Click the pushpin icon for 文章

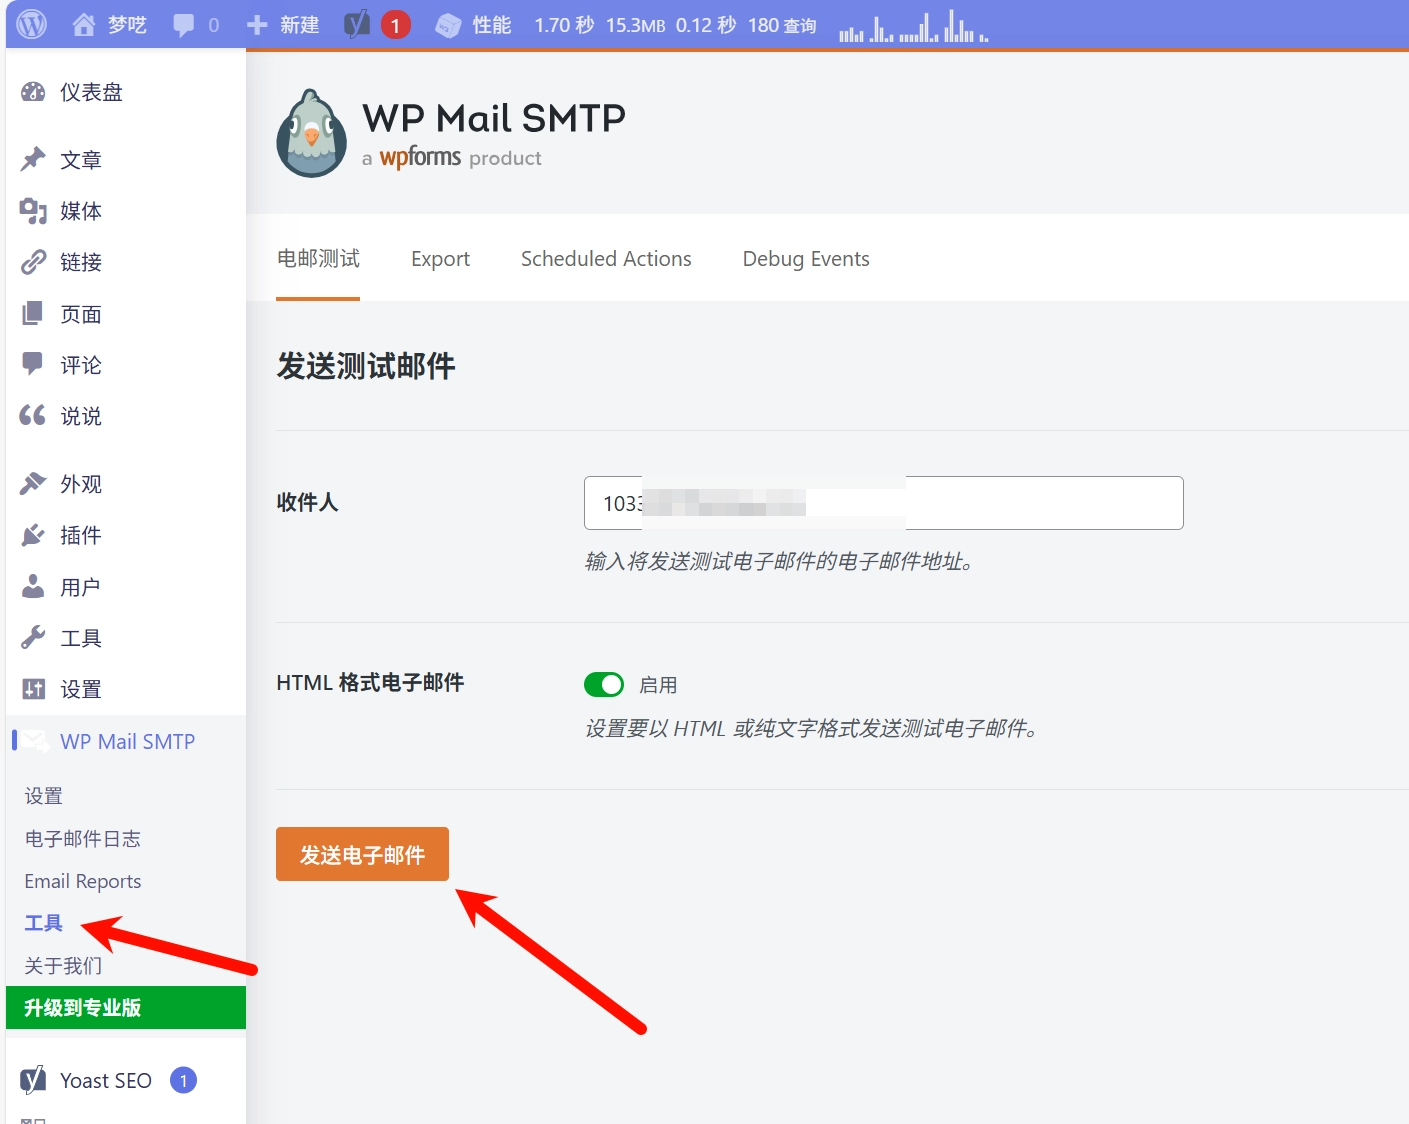click(33, 159)
